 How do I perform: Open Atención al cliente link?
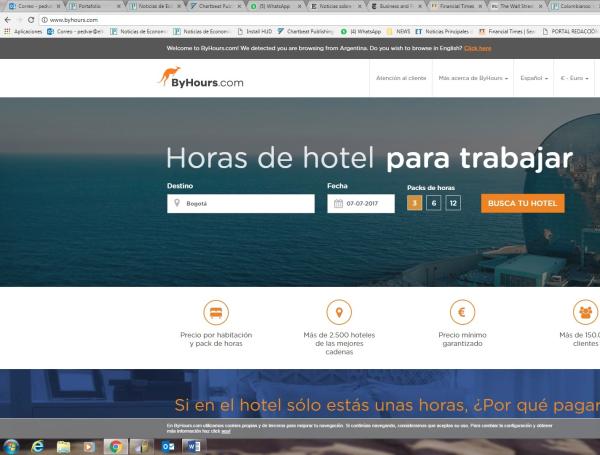(x=401, y=78)
